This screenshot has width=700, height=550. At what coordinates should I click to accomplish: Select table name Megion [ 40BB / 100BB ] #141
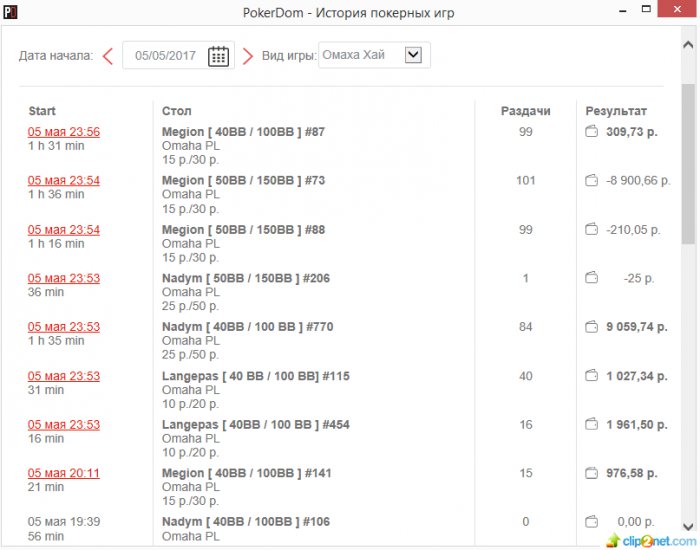tap(246, 473)
